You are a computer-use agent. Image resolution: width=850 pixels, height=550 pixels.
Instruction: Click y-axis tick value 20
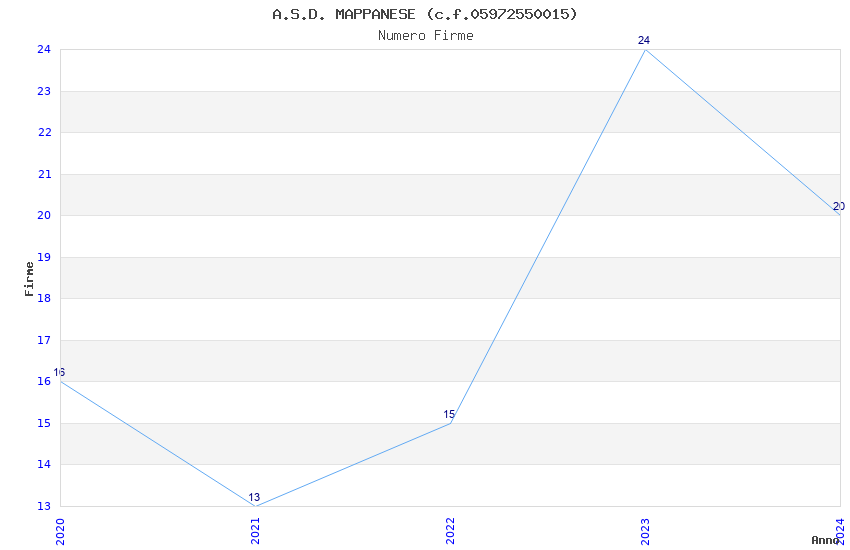tap(44, 215)
